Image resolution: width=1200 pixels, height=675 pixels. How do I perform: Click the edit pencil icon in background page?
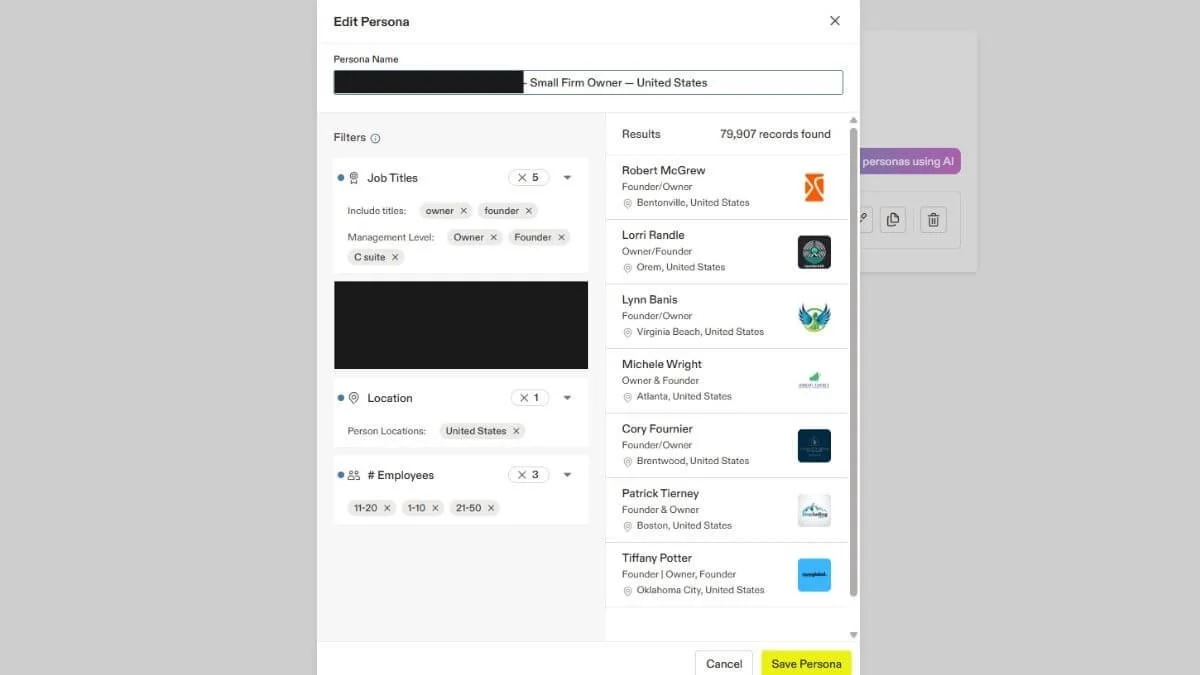click(x=865, y=220)
